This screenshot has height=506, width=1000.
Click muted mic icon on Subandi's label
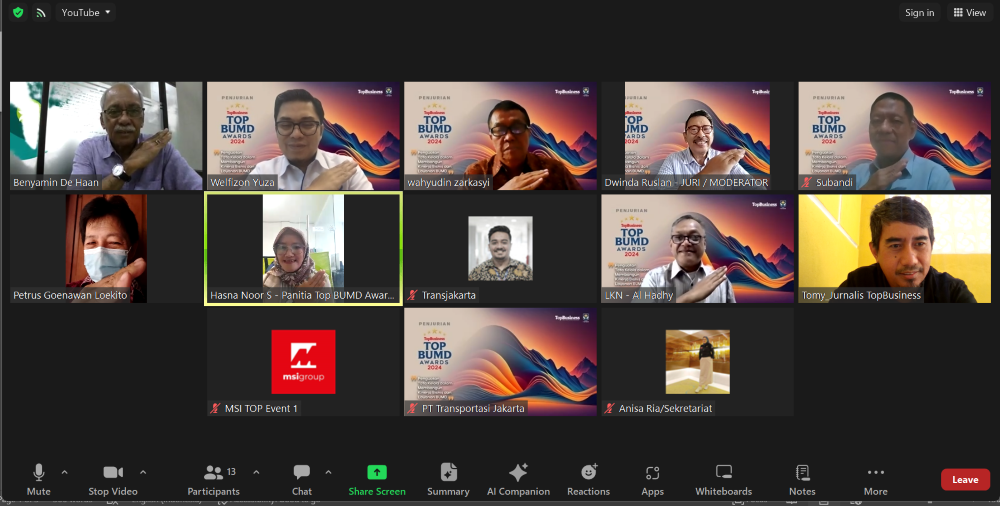[x=807, y=182]
